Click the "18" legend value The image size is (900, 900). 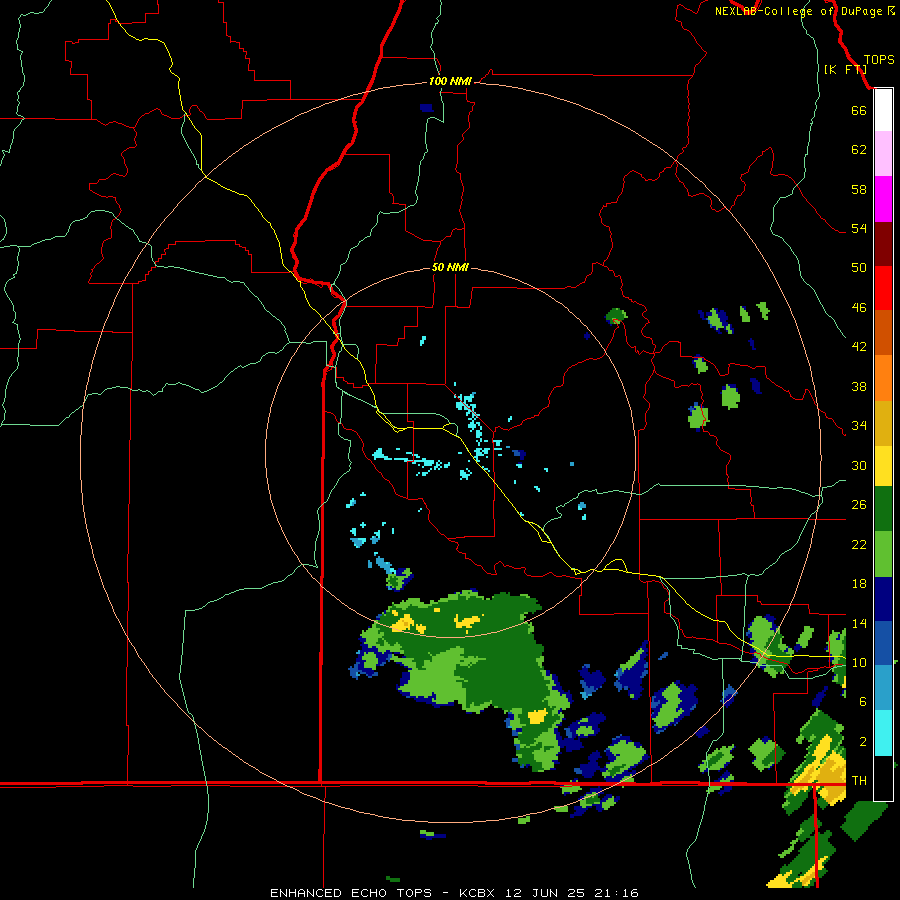tap(859, 584)
